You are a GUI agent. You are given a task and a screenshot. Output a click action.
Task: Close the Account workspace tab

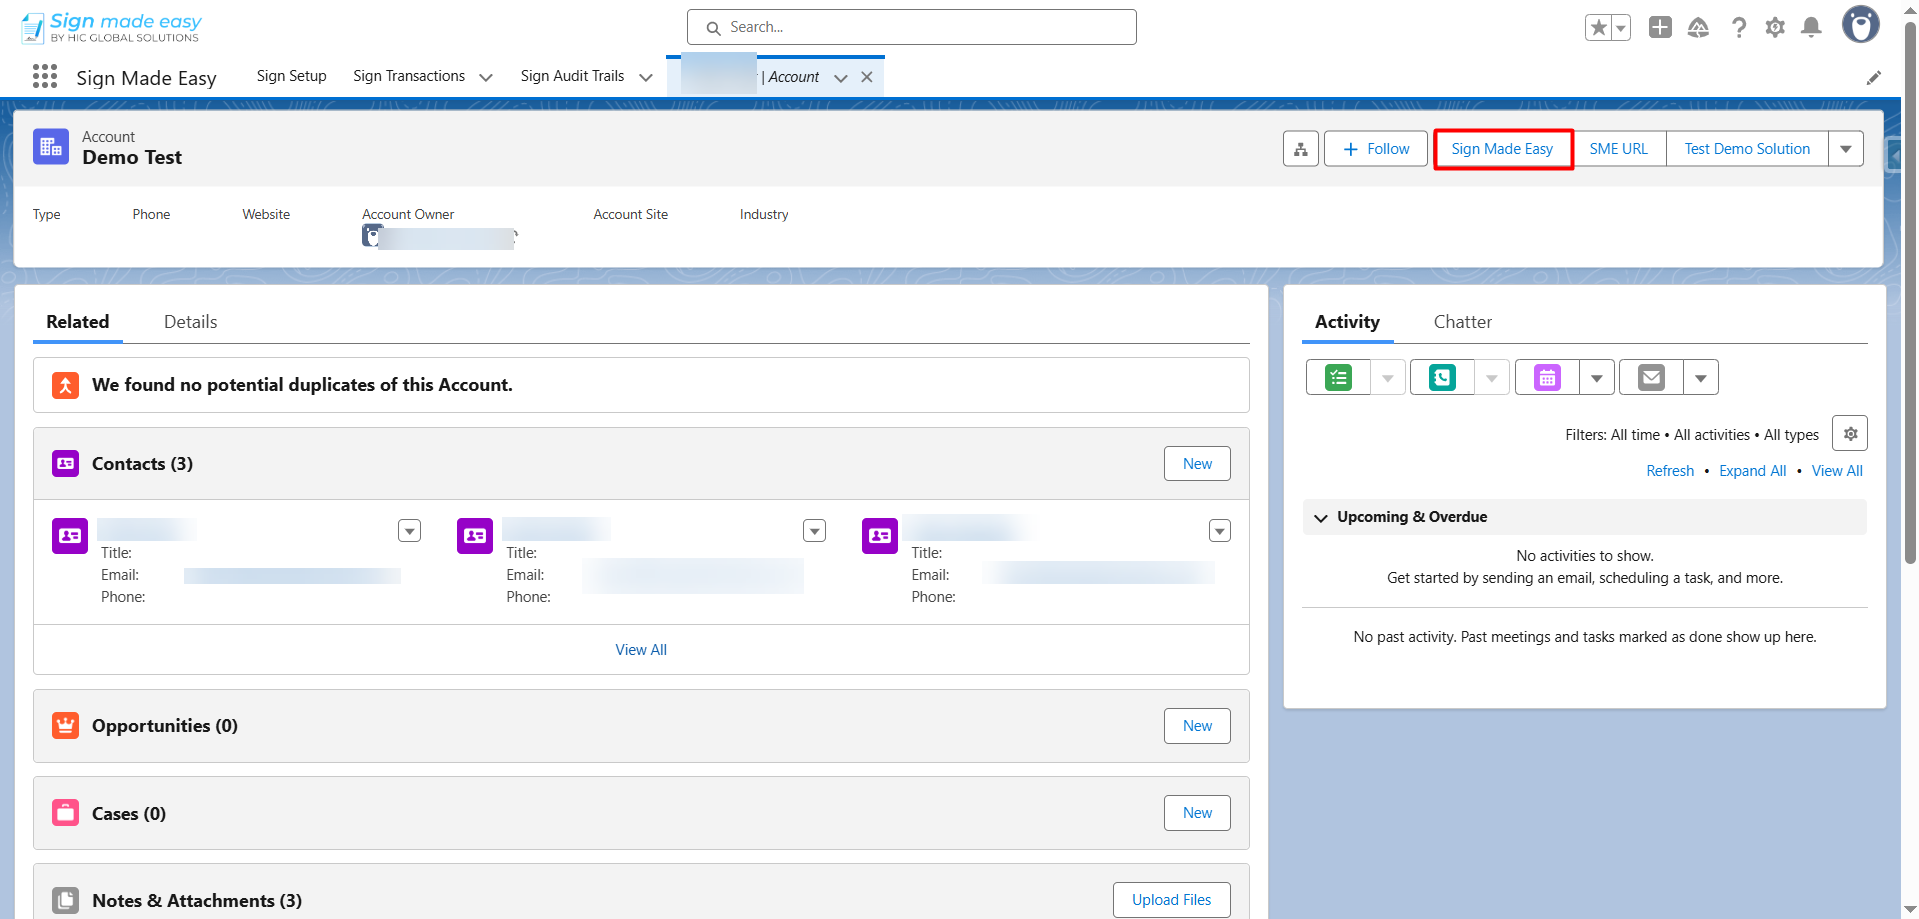coord(867,77)
